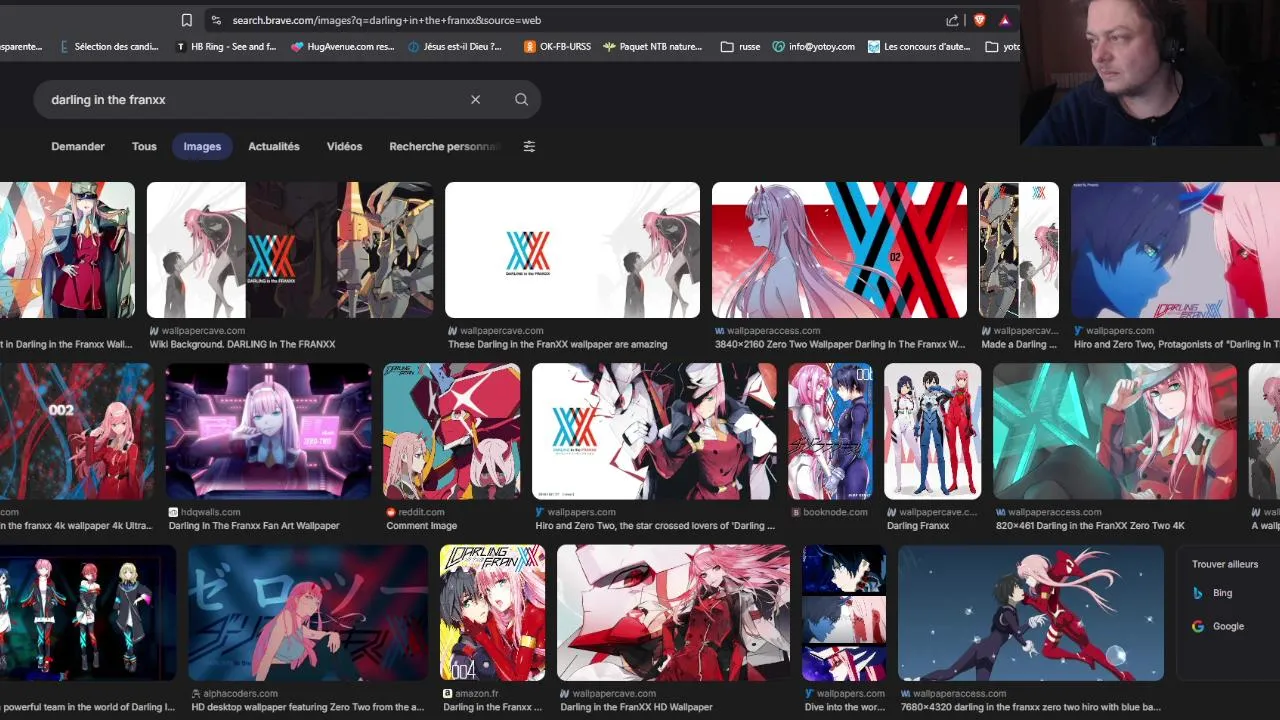Switch to the Vidéos tab

(x=344, y=146)
